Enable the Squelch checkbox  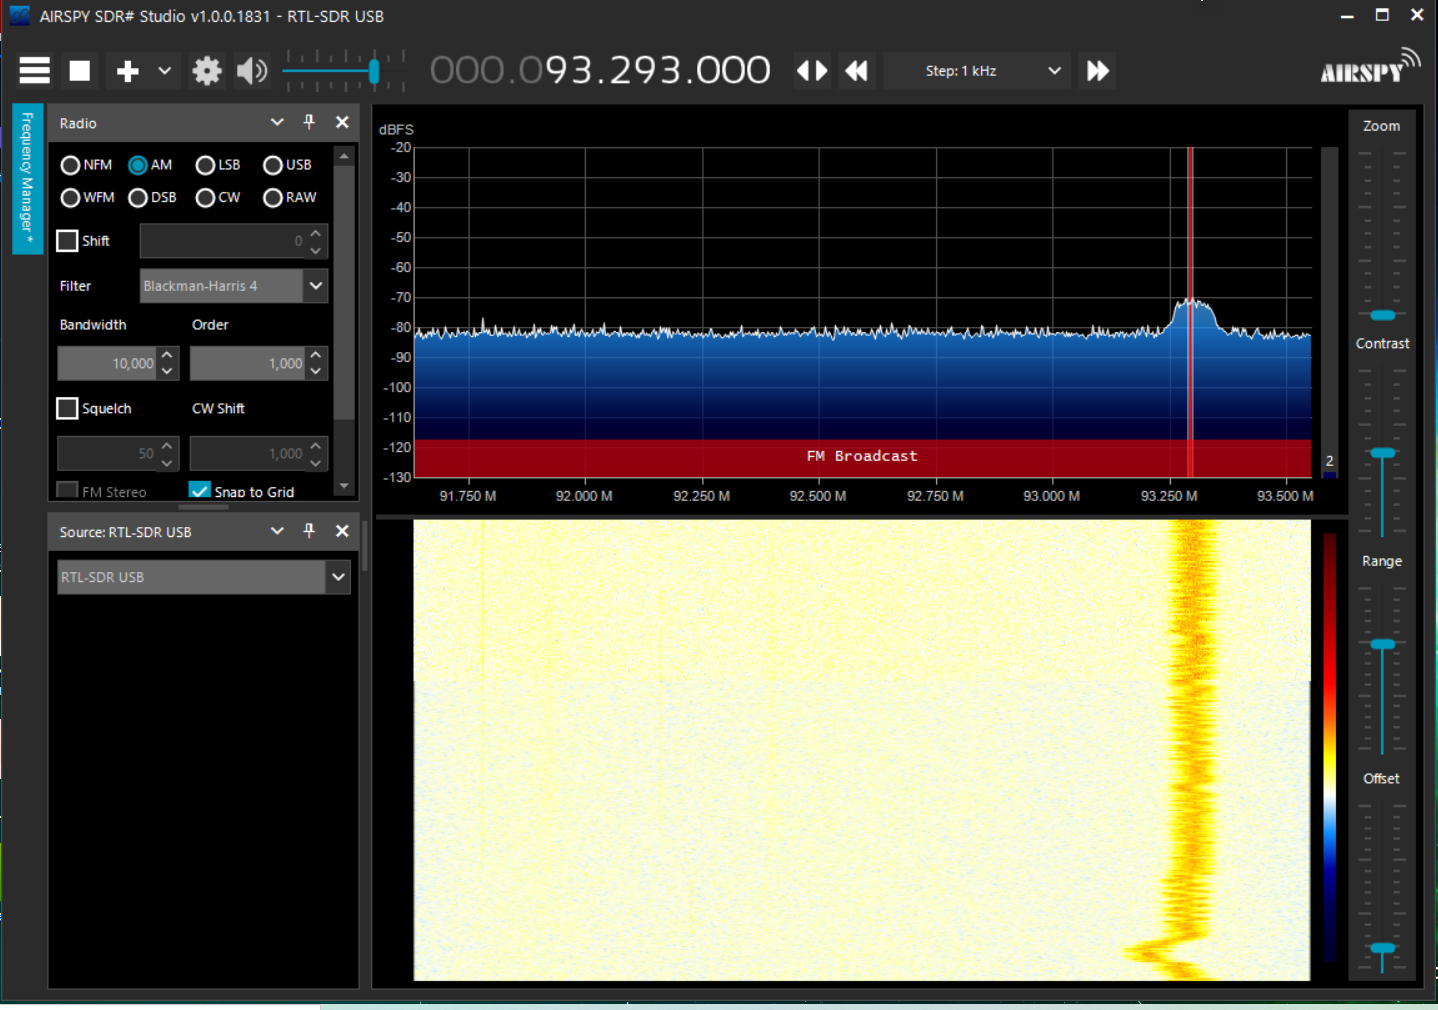tap(68, 408)
